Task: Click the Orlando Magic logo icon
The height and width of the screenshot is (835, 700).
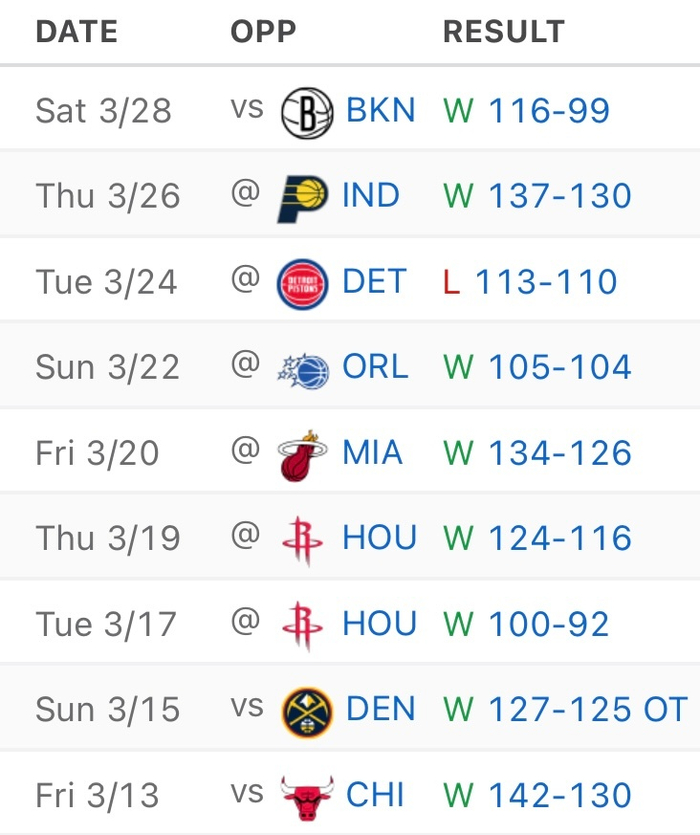Action: coord(302,368)
